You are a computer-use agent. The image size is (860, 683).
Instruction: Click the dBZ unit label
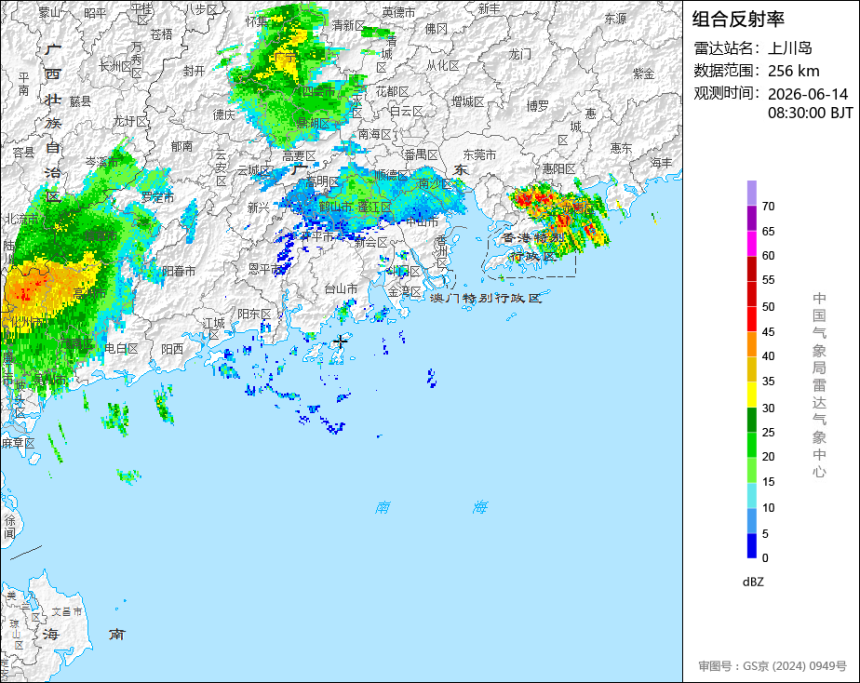tap(752, 582)
